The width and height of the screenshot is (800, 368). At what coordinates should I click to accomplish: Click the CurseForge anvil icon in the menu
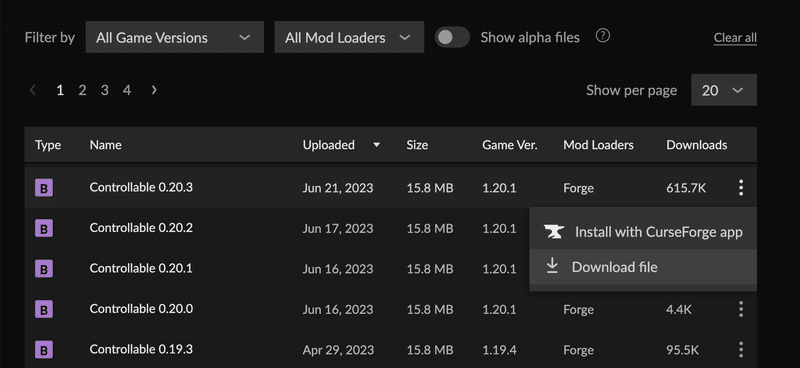(x=554, y=232)
